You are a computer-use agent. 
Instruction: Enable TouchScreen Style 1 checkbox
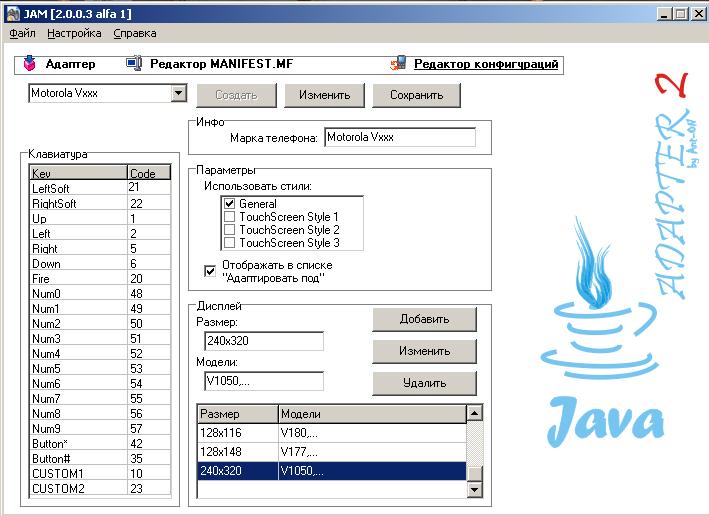229,217
